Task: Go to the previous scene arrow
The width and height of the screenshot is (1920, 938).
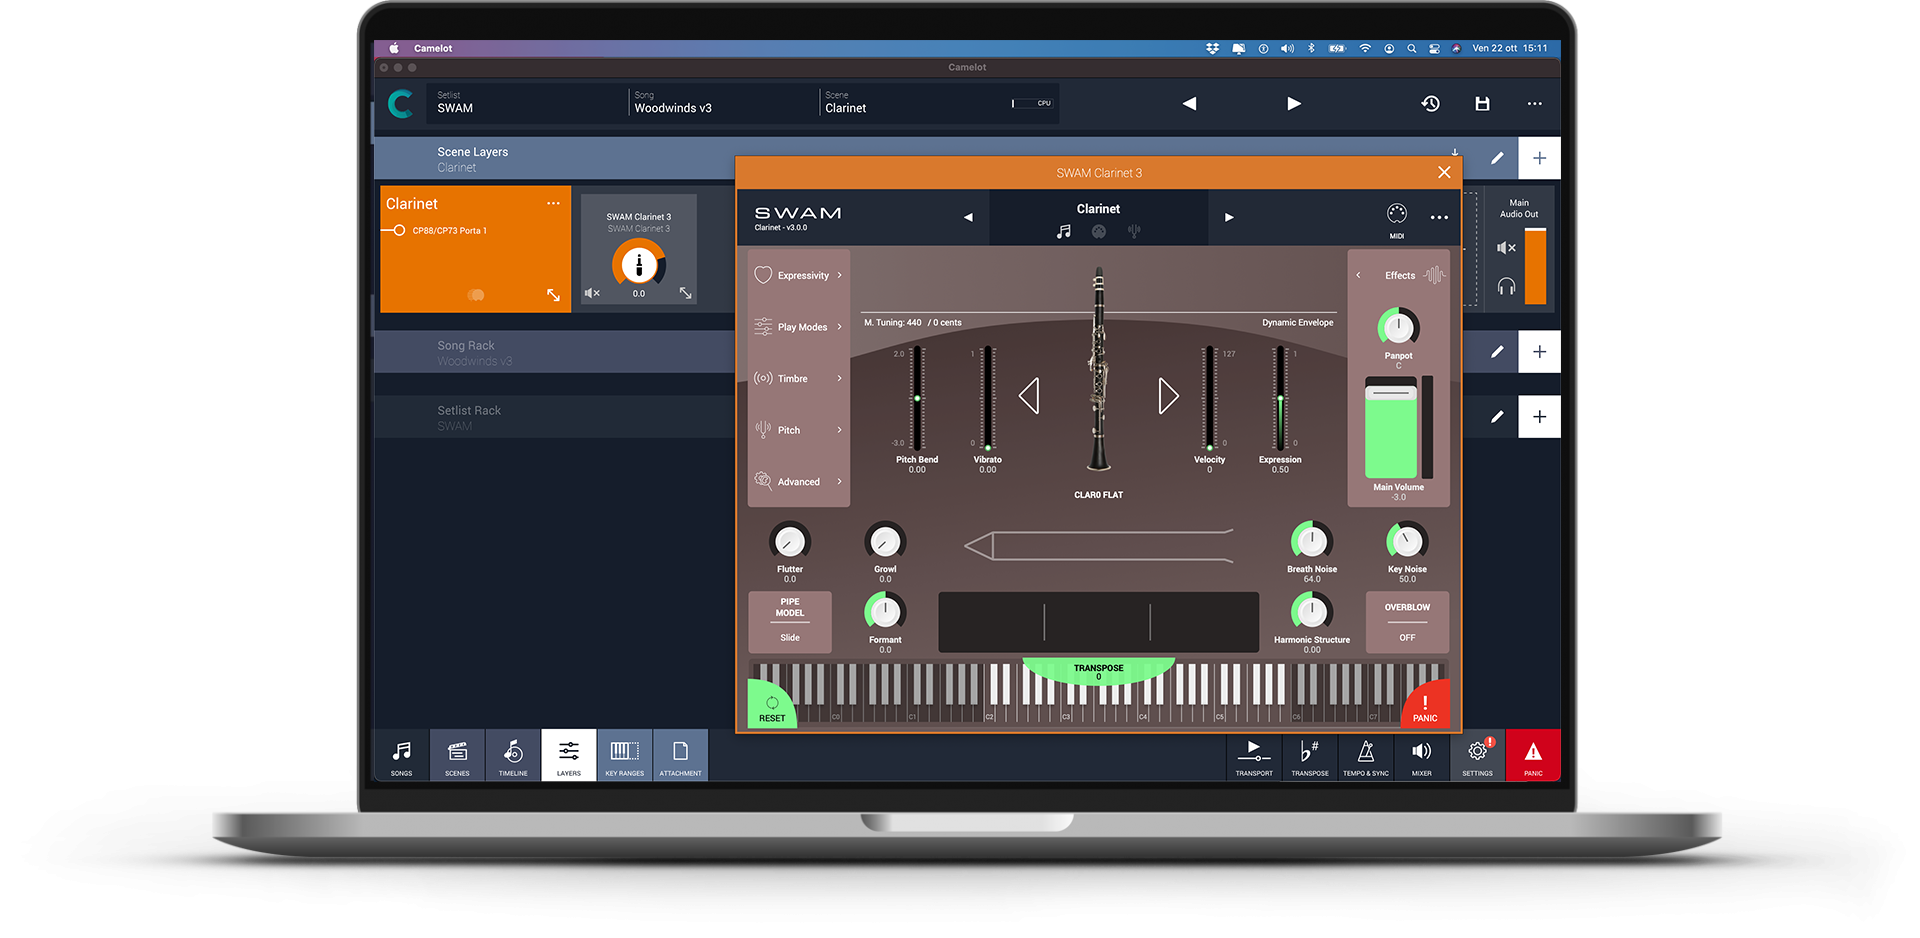Action: point(1189,103)
